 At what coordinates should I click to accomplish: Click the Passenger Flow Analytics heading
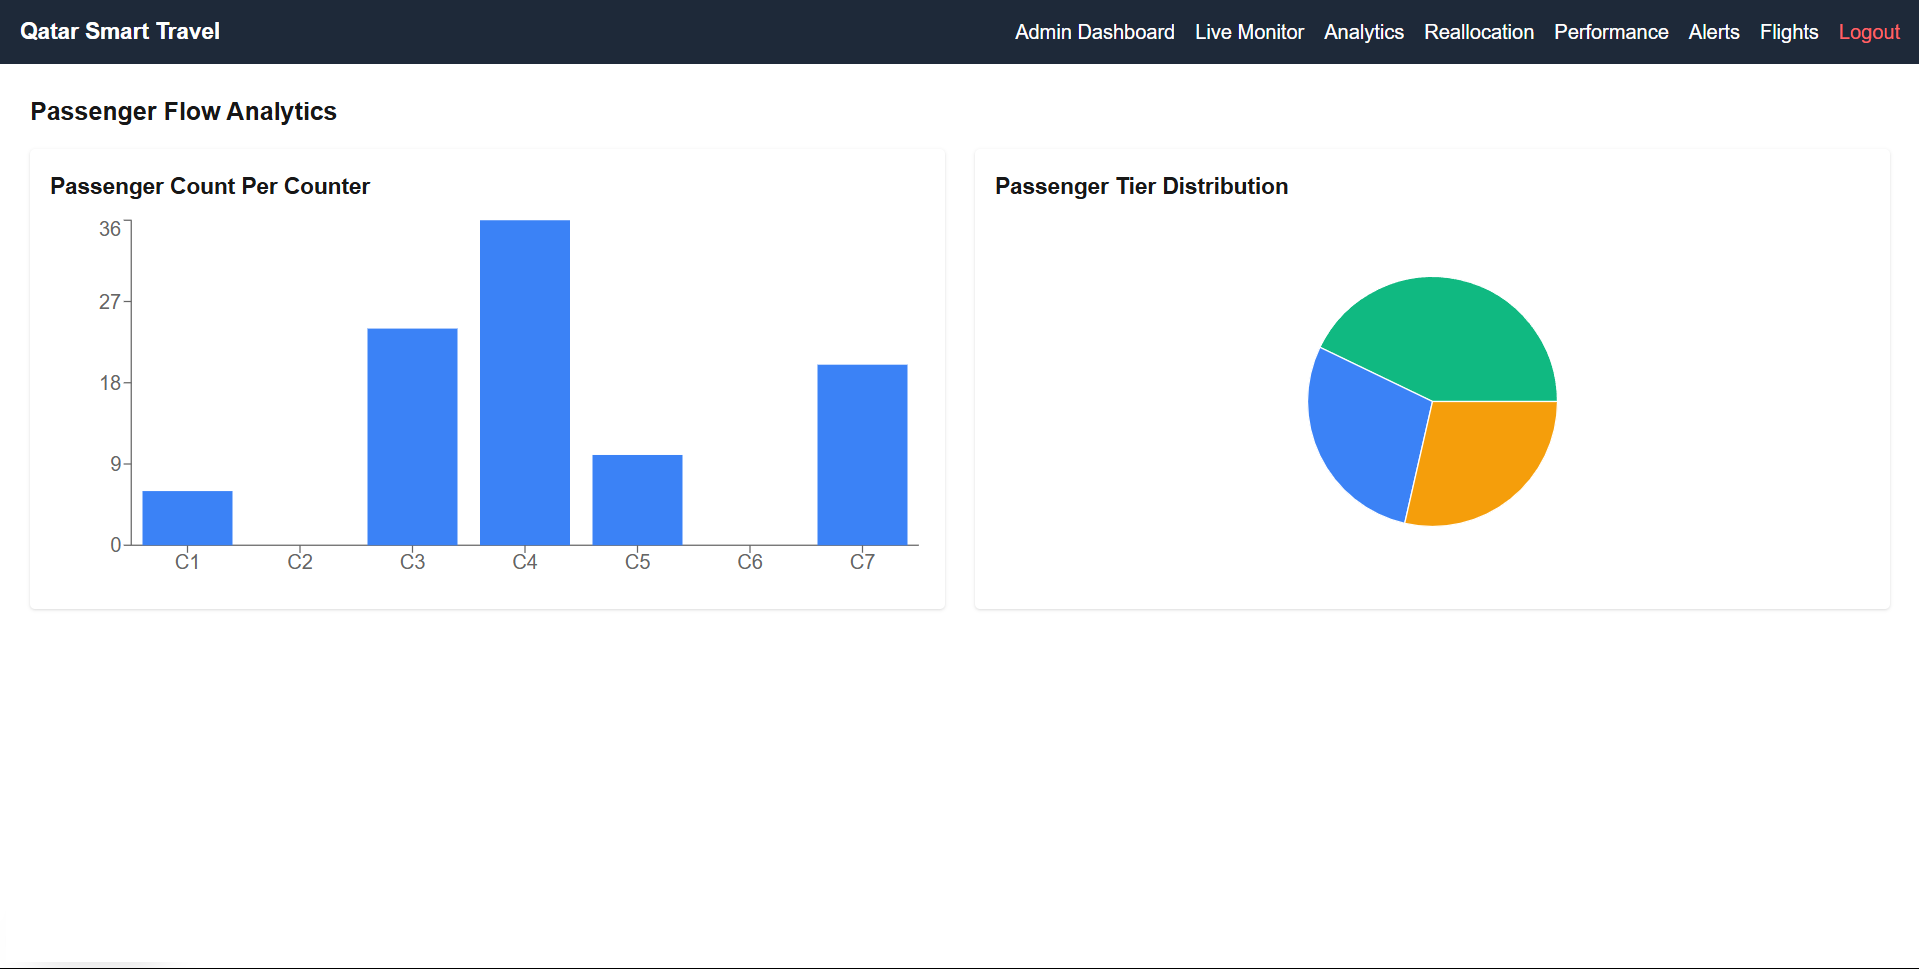pyautogui.click(x=183, y=111)
